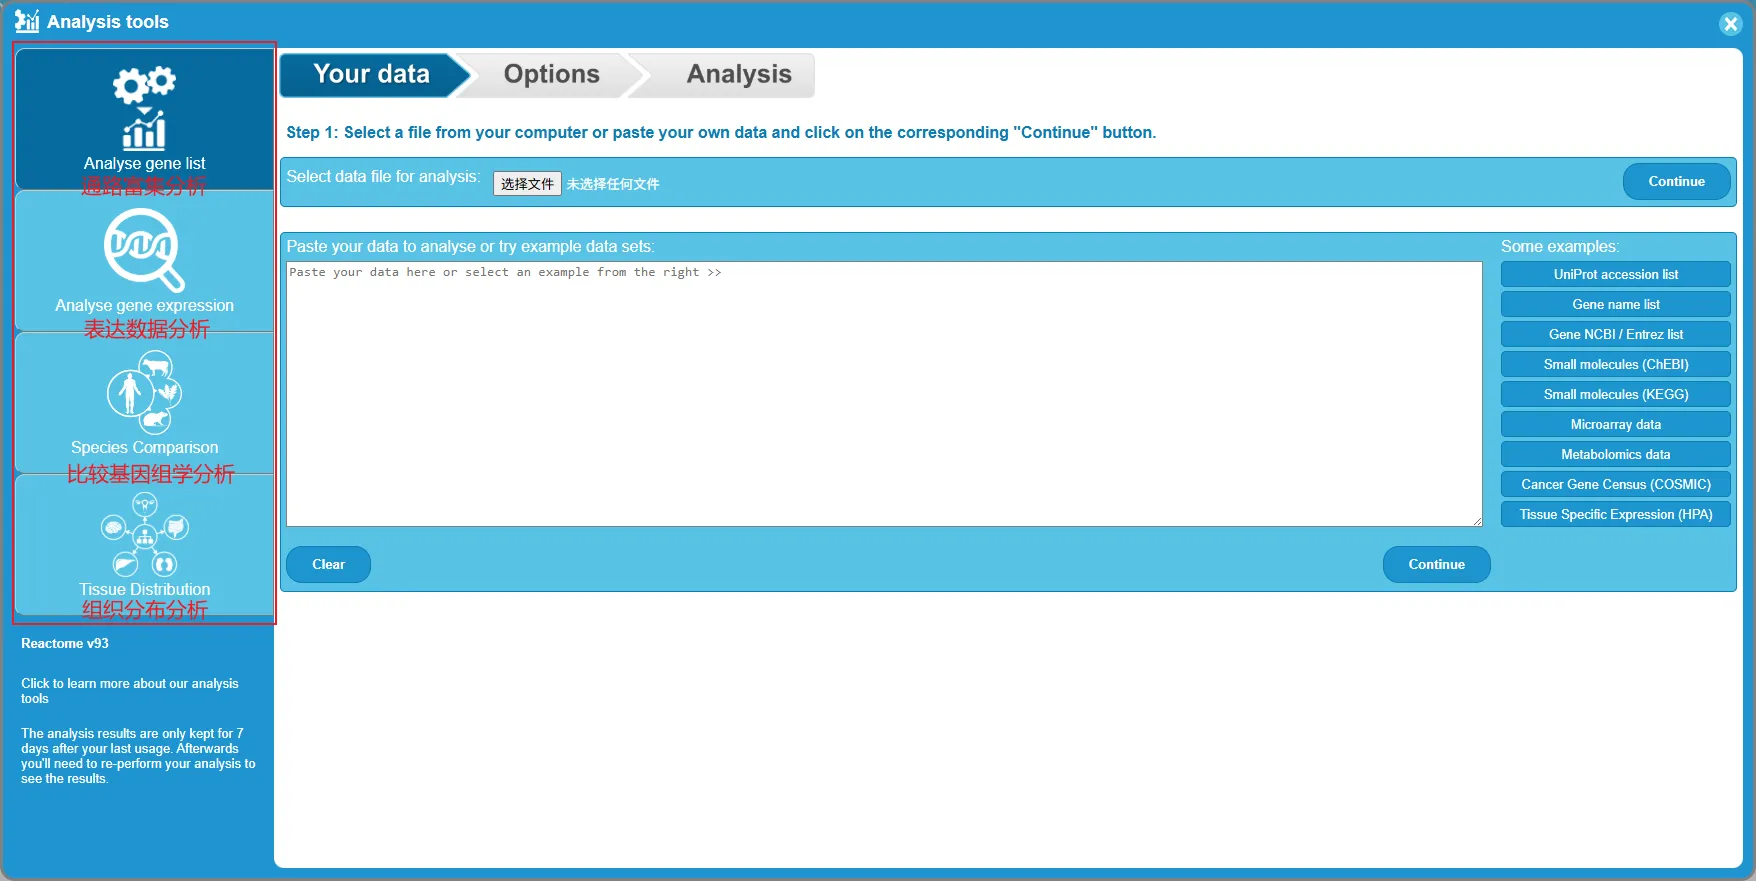This screenshot has height=881, width=1756.
Task: Load the Small molecules (ChEBI) example
Action: pyautogui.click(x=1615, y=364)
